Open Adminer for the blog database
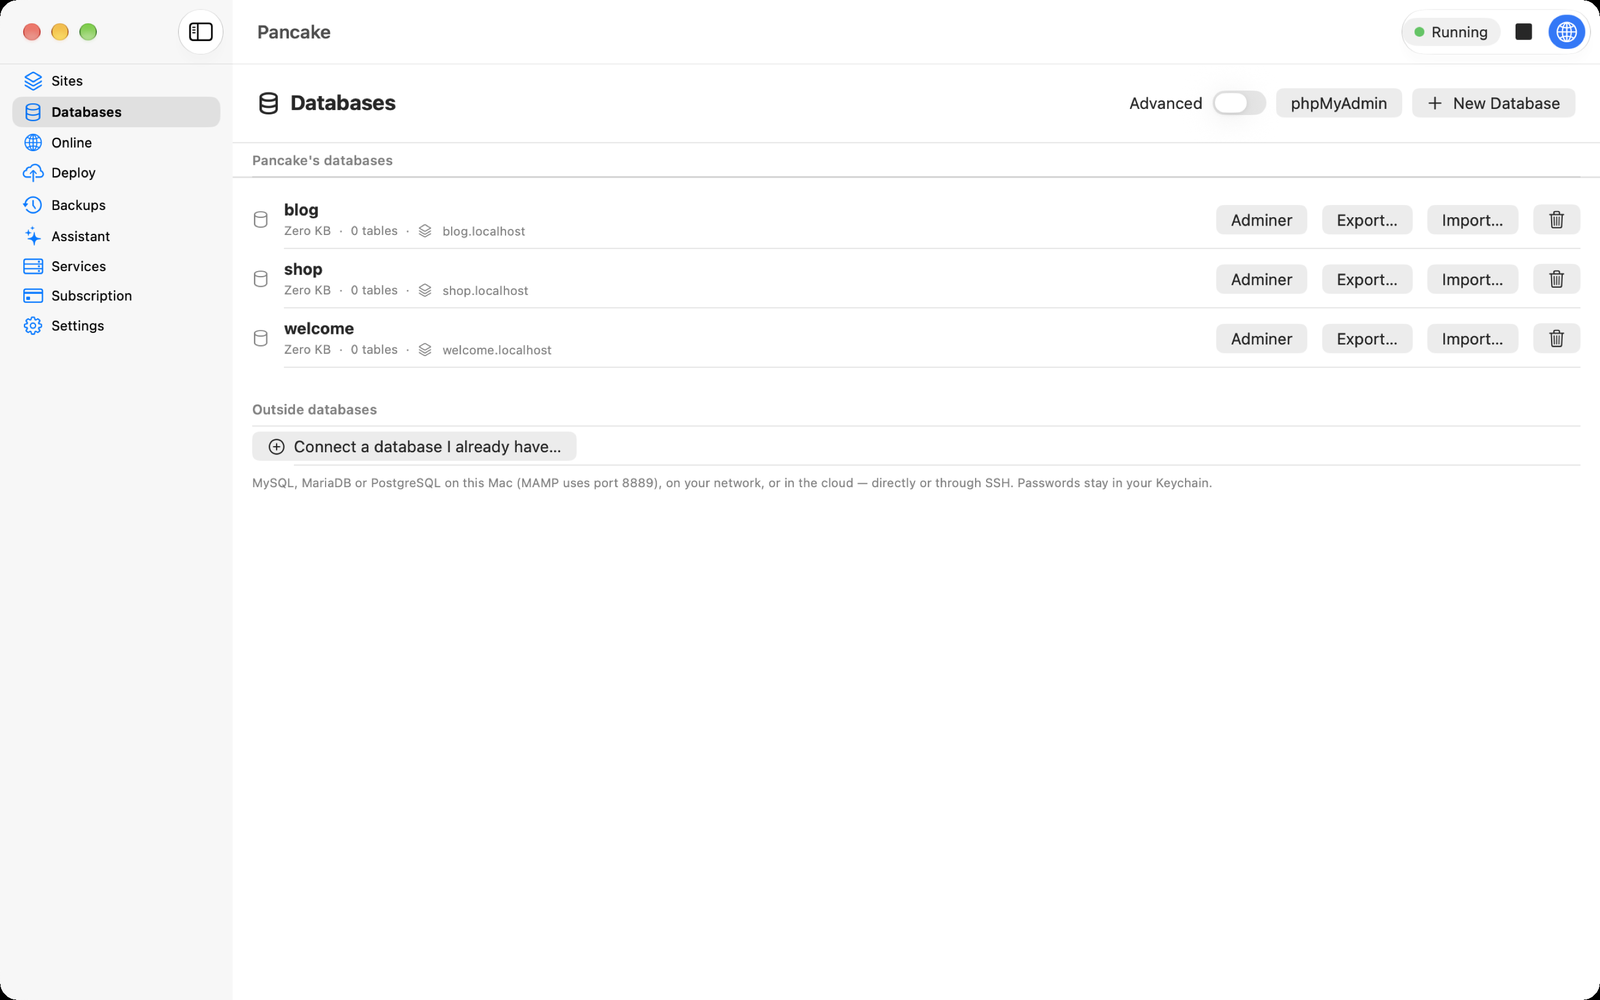Viewport: 1600px width, 1000px height. [x=1262, y=220]
